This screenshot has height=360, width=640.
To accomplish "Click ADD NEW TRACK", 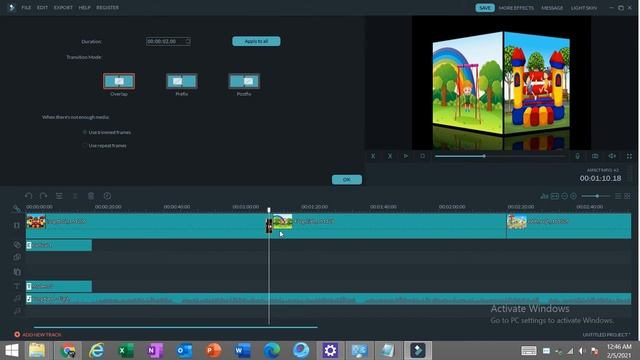I will click(38, 334).
